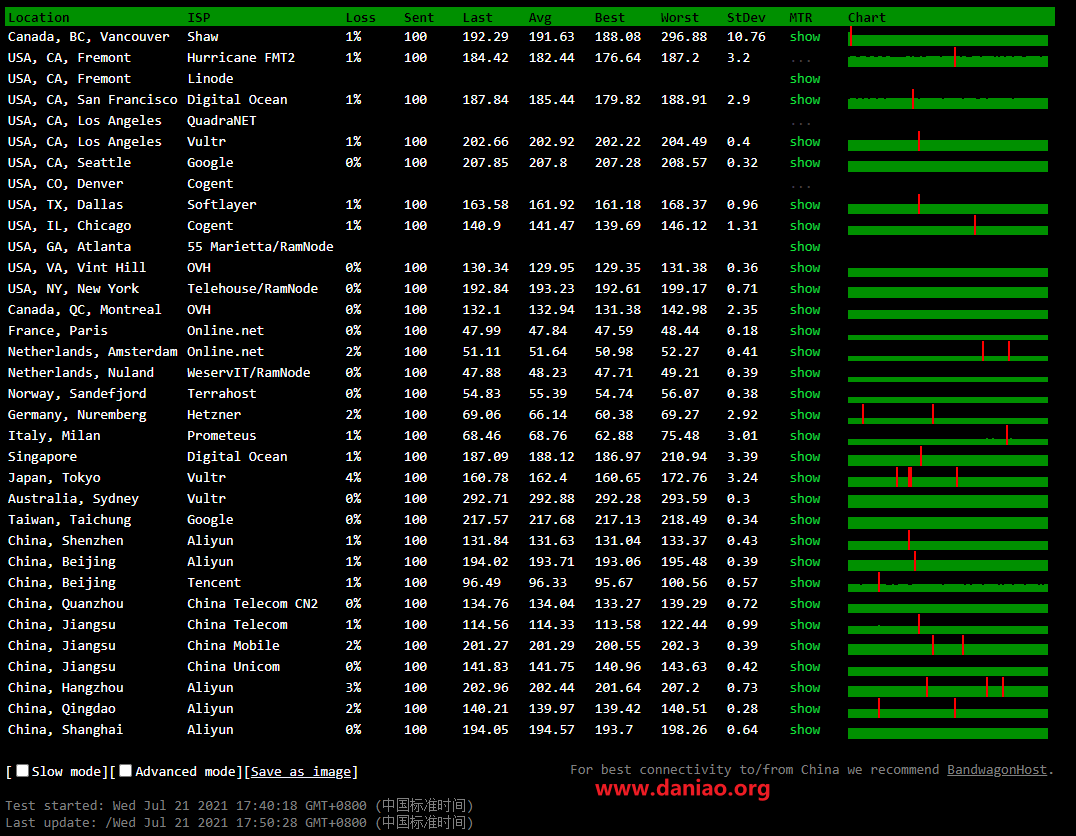Show MTR for Taichung Google

click(x=805, y=520)
